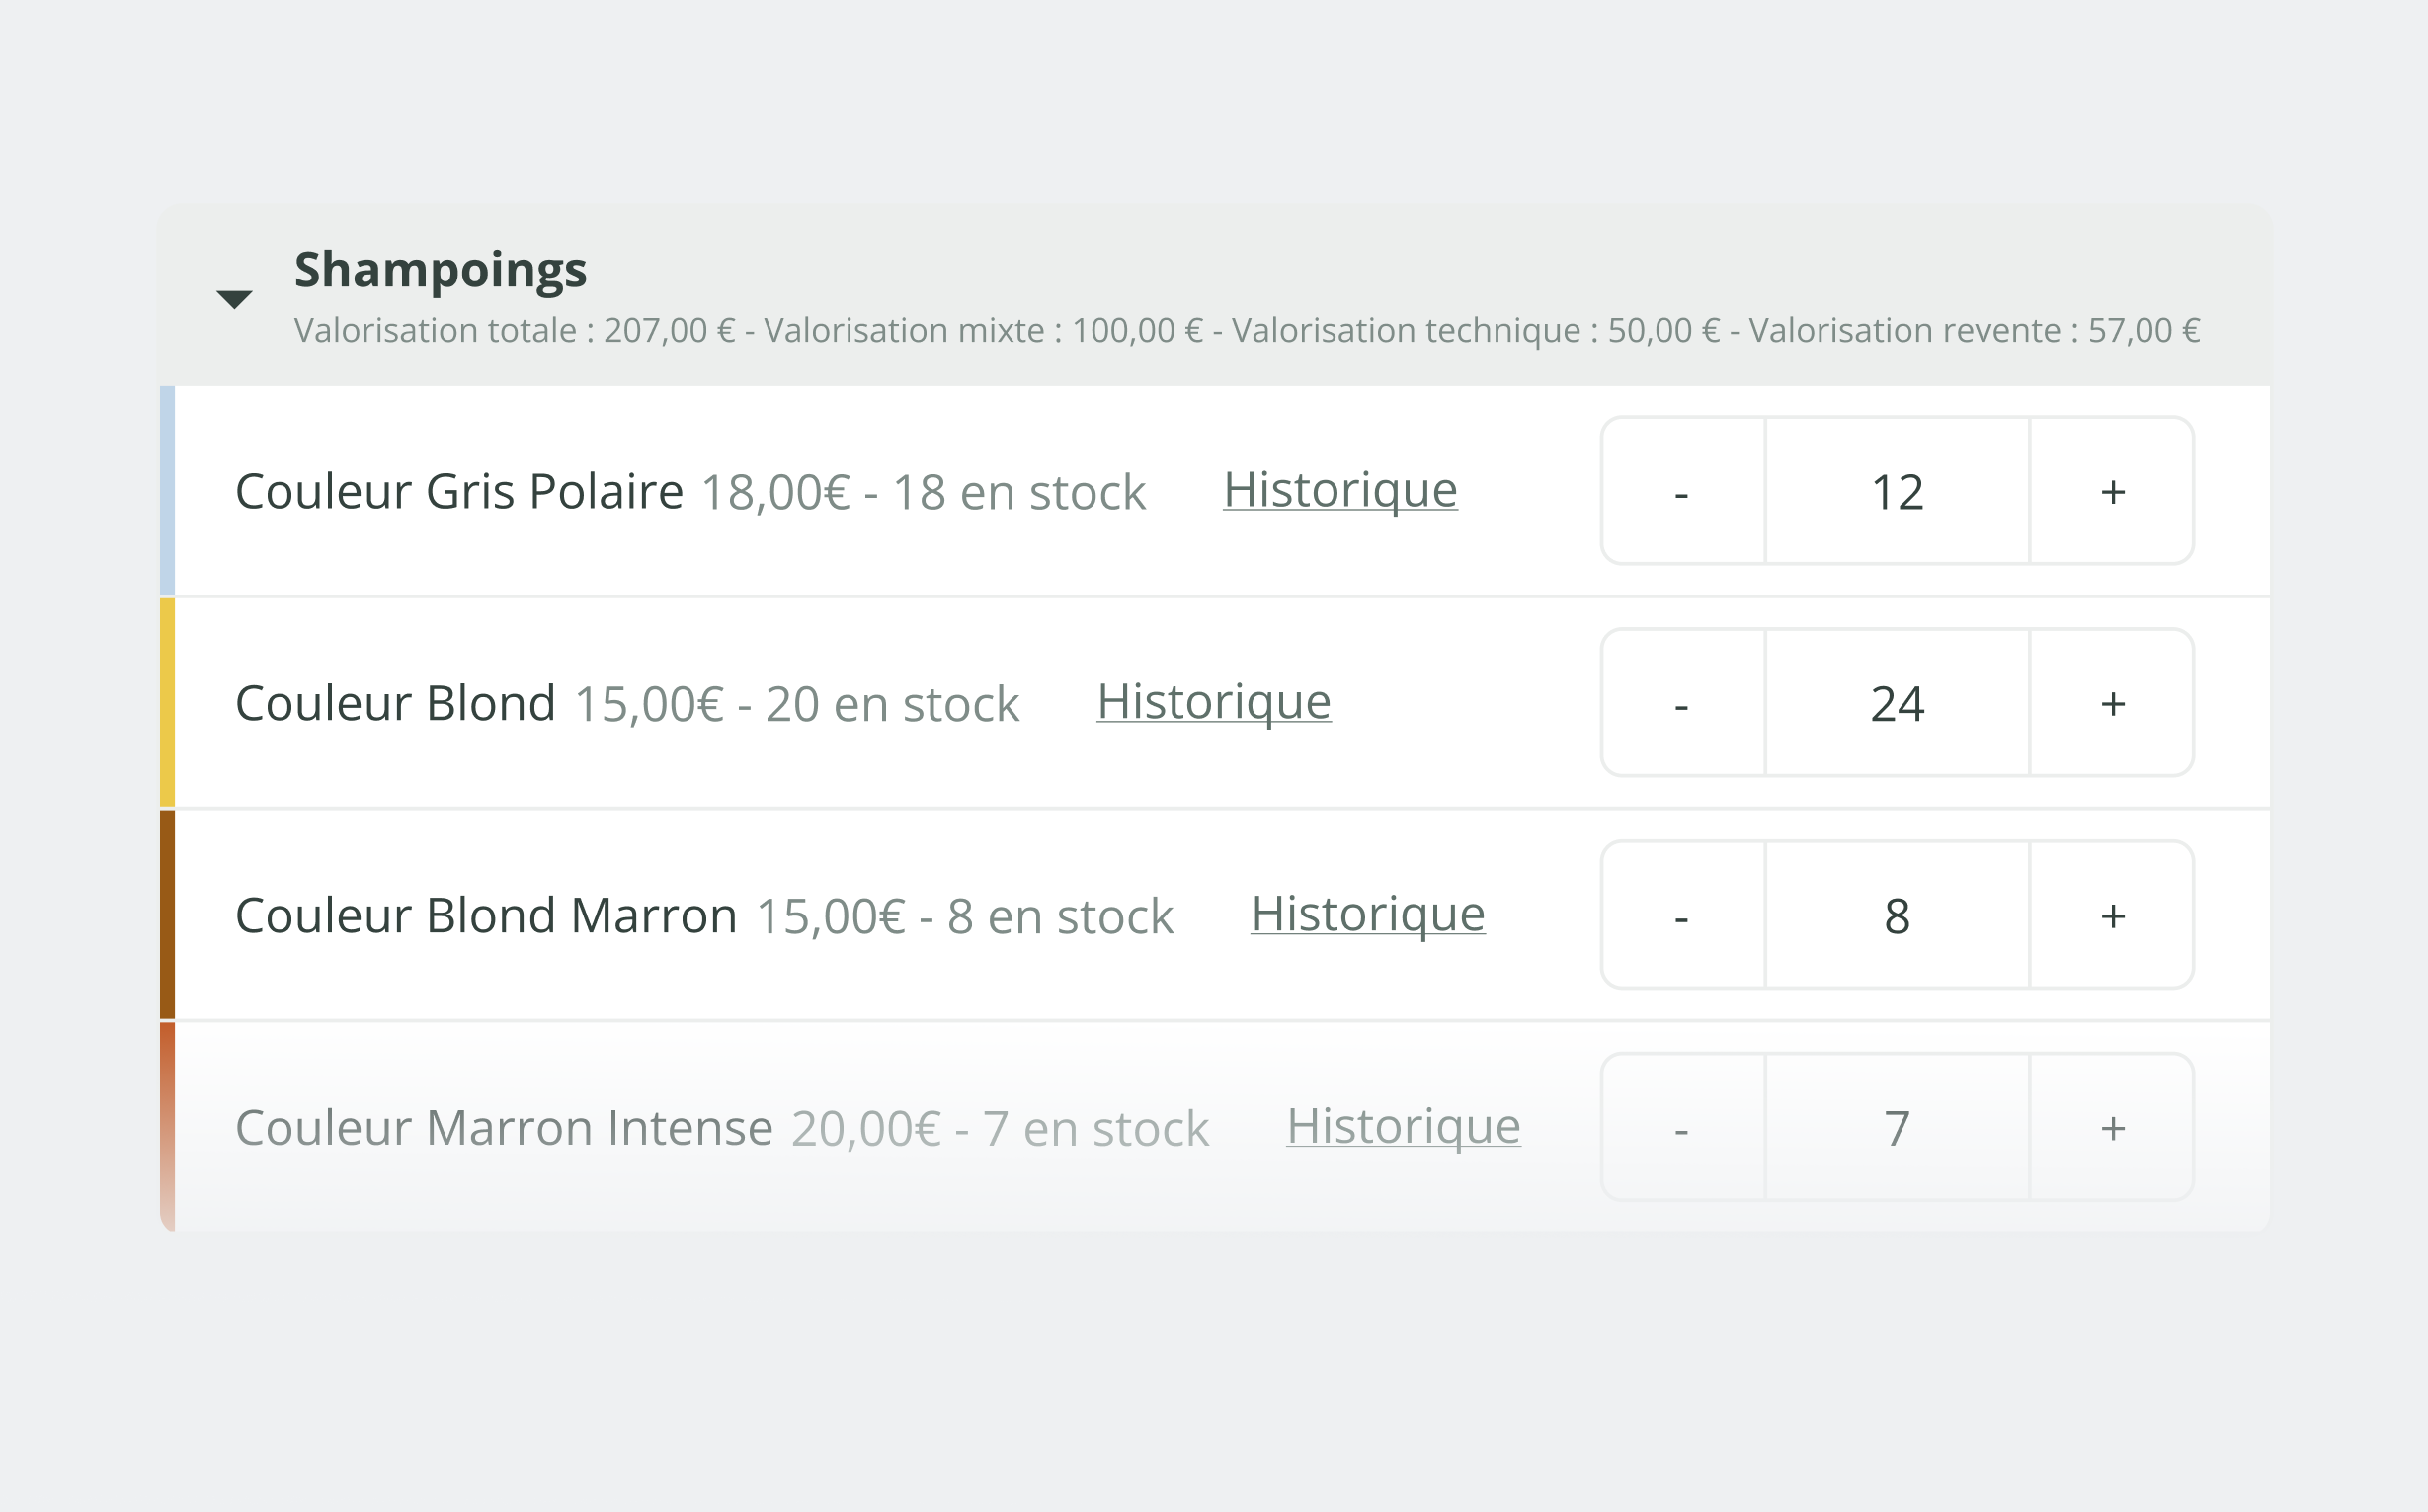
Task: Open Historique for Couleur Blond Marron
Action: [x=1367, y=914]
